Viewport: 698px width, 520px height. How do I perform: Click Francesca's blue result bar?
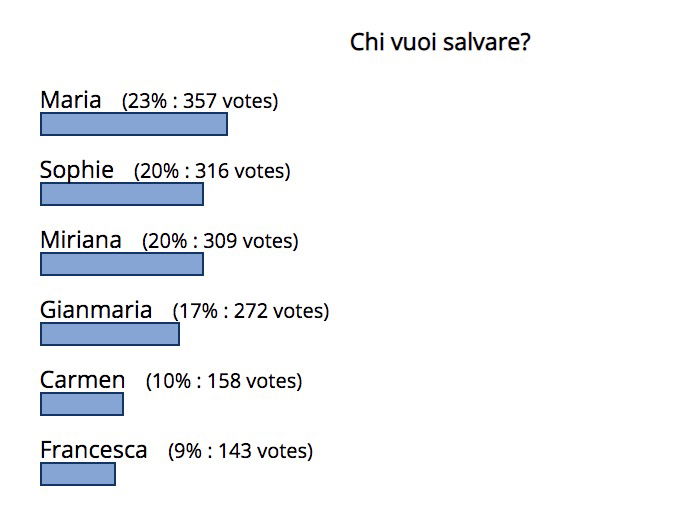coord(78,474)
